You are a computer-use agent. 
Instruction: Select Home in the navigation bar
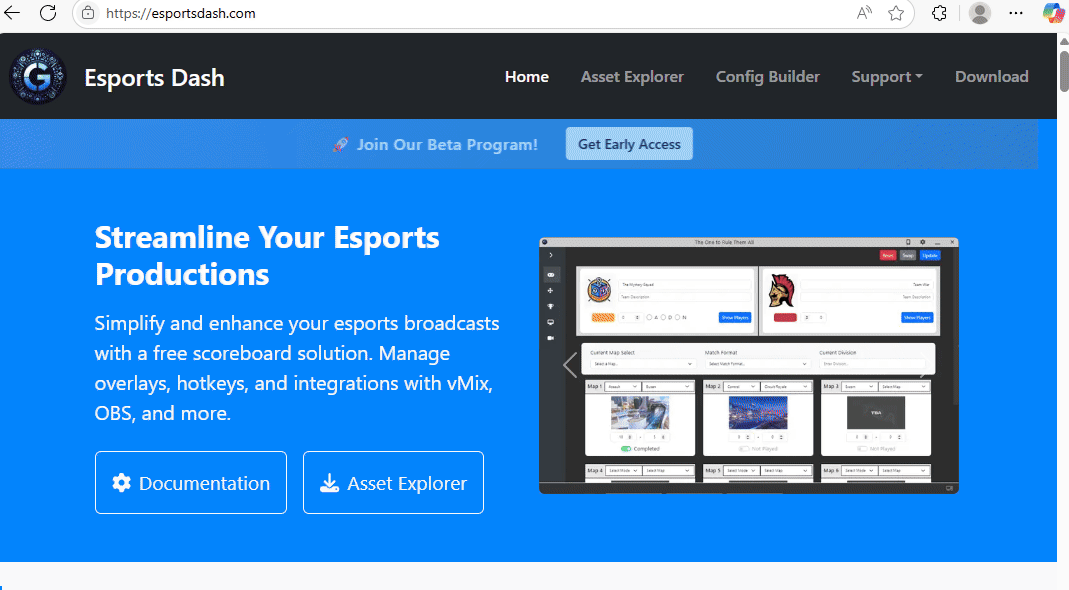click(526, 77)
